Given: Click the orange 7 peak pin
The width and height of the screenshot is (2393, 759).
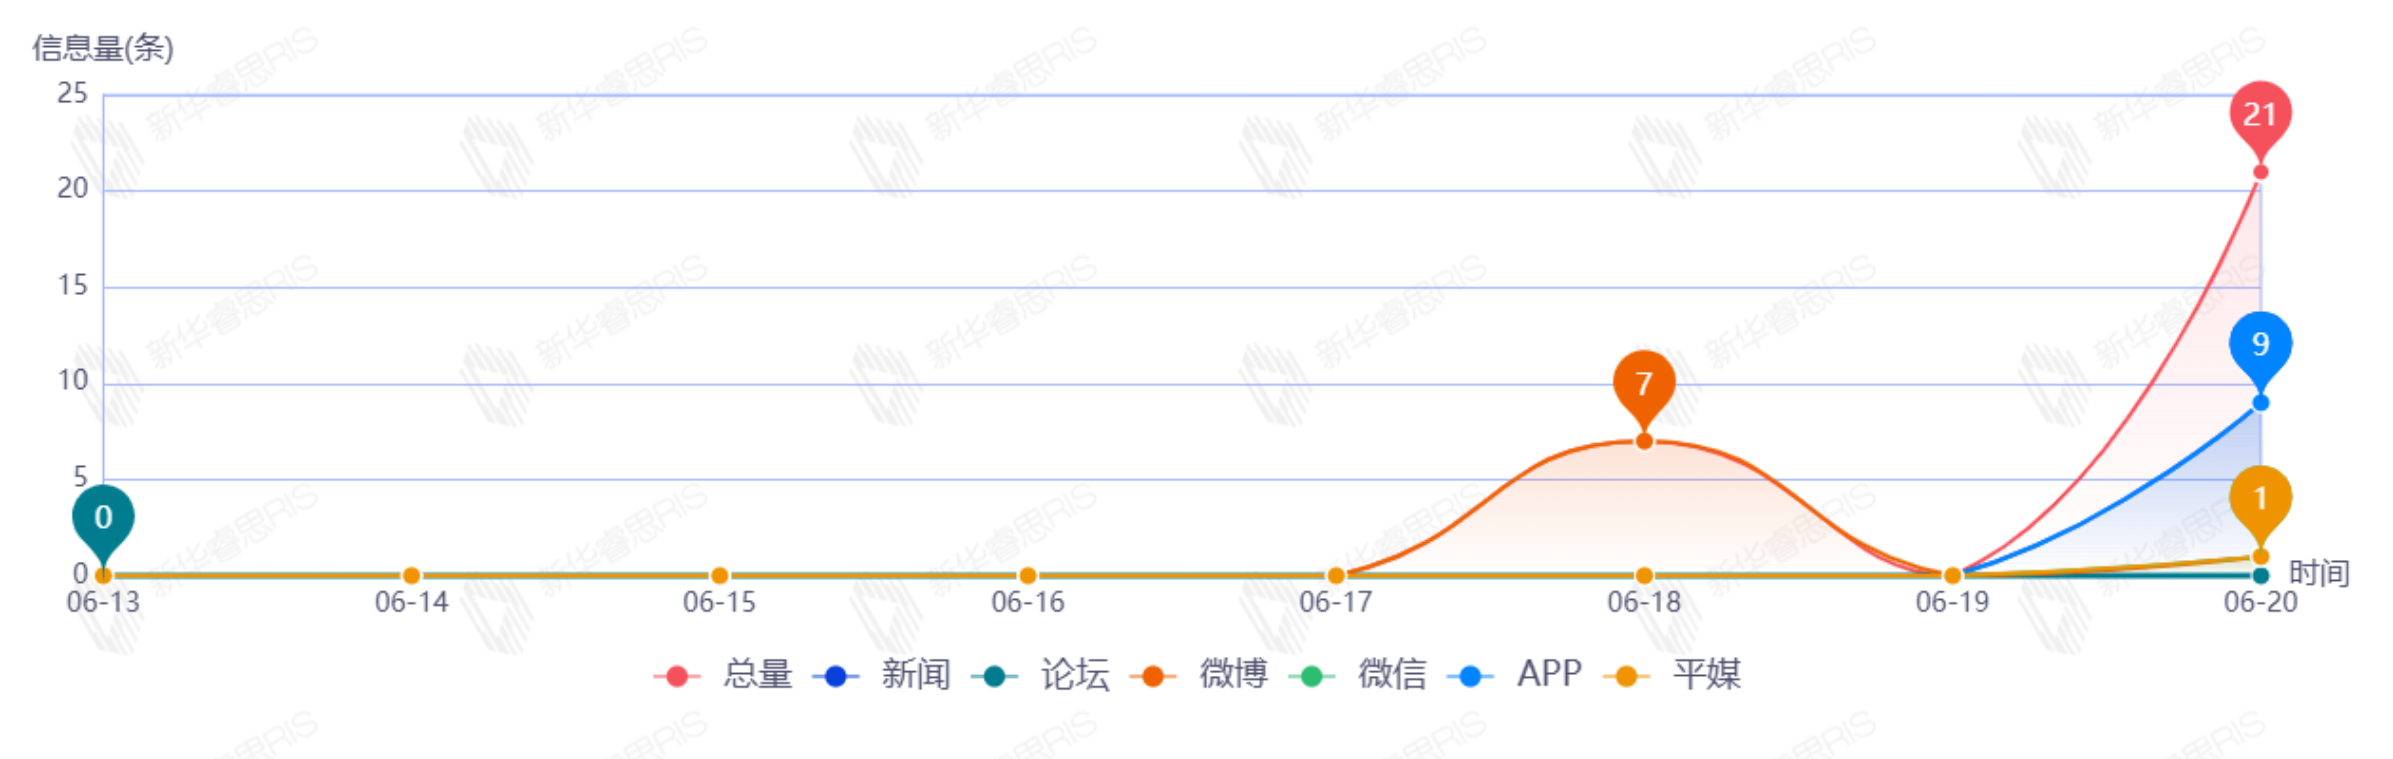Looking at the screenshot, I should tap(1643, 384).
